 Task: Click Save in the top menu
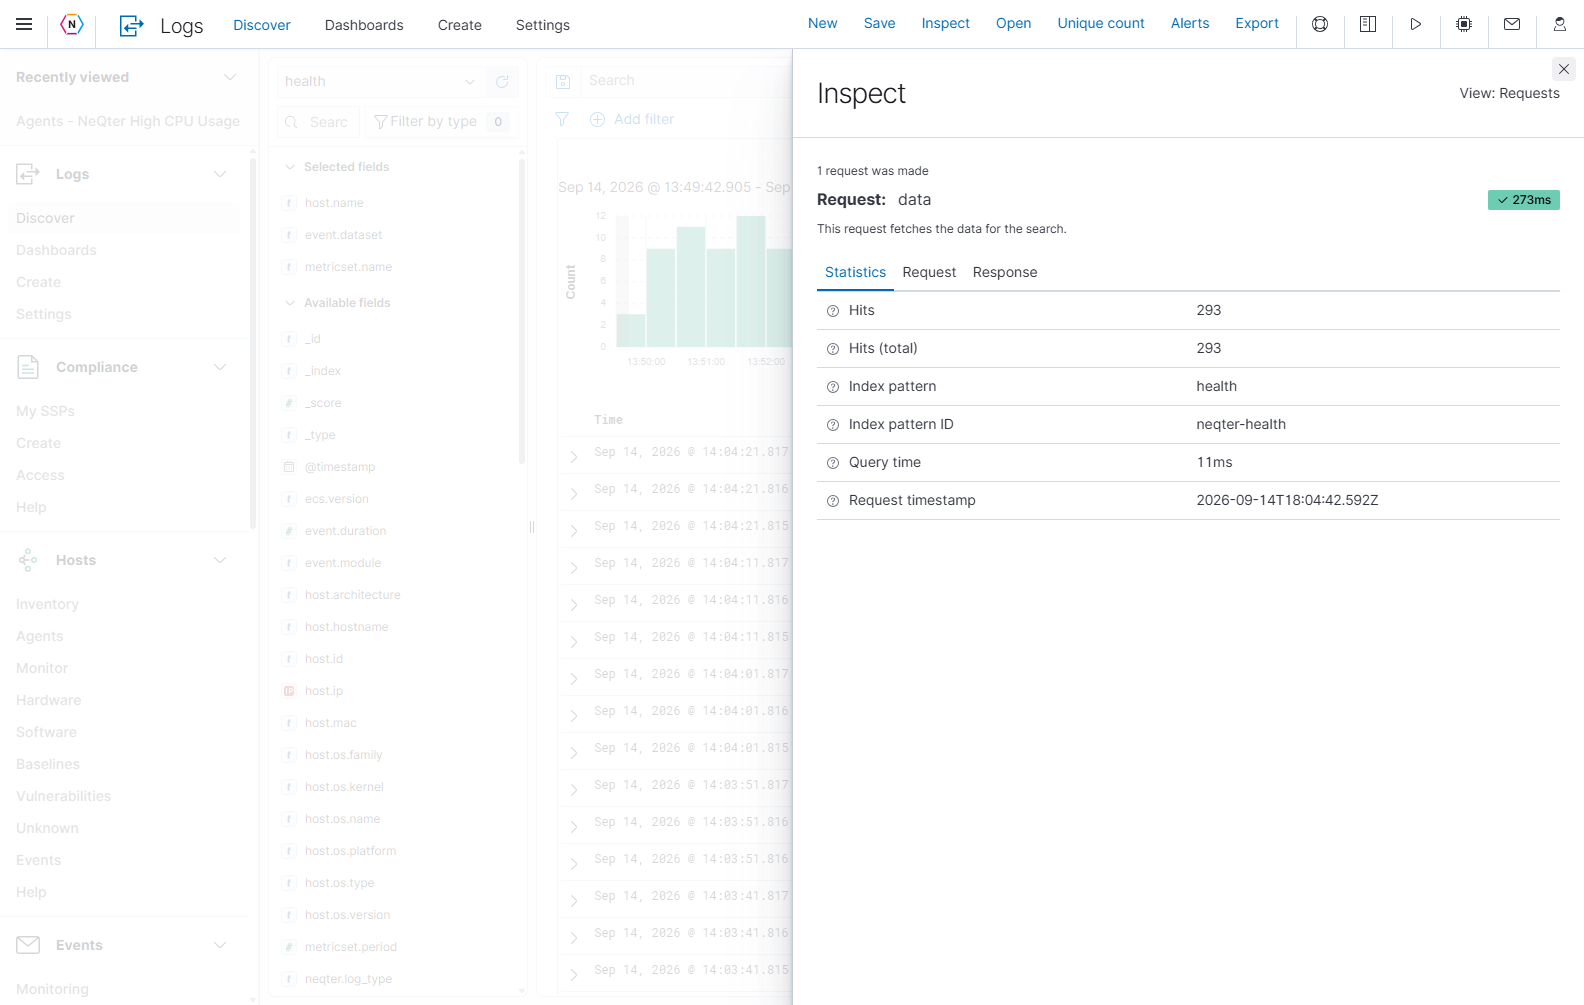tap(880, 23)
